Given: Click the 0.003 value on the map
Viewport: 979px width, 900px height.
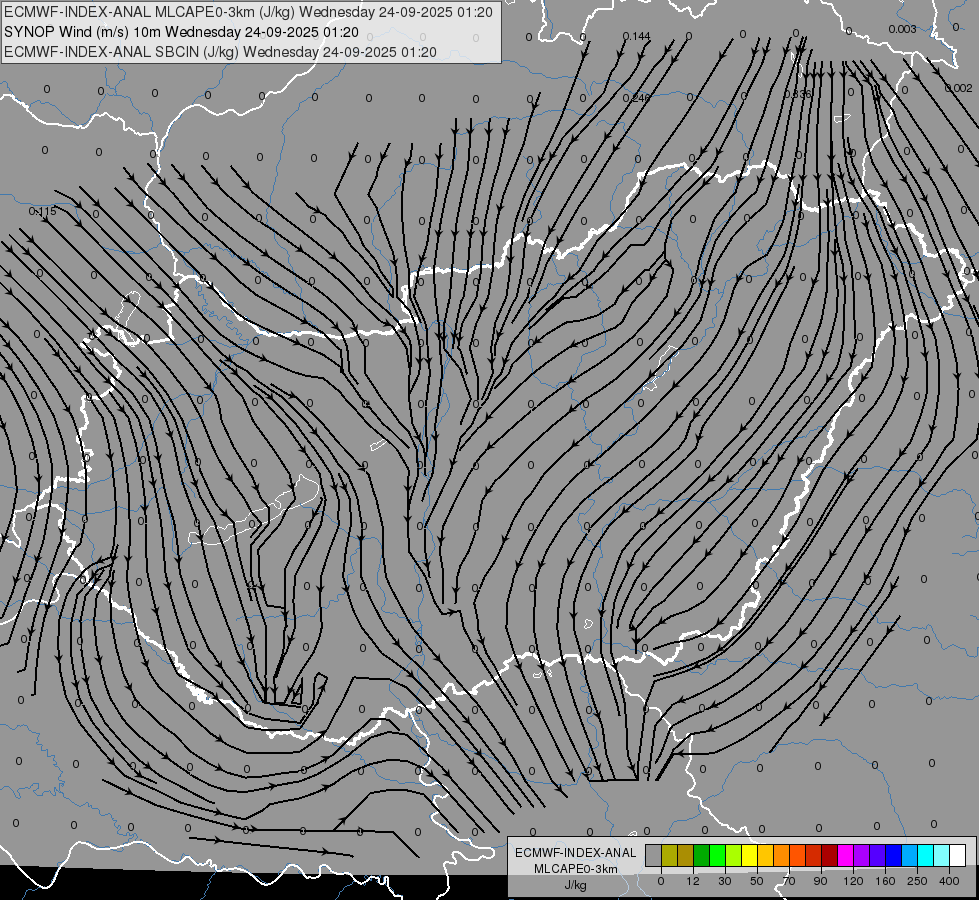Looking at the screenshot, I should pyautogui.click(x=902, y=29).
